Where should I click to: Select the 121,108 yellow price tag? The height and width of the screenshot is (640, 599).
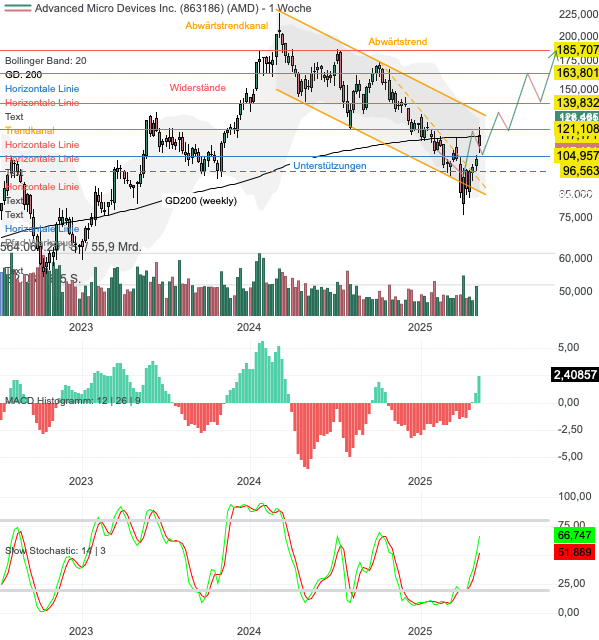point(577,129)
